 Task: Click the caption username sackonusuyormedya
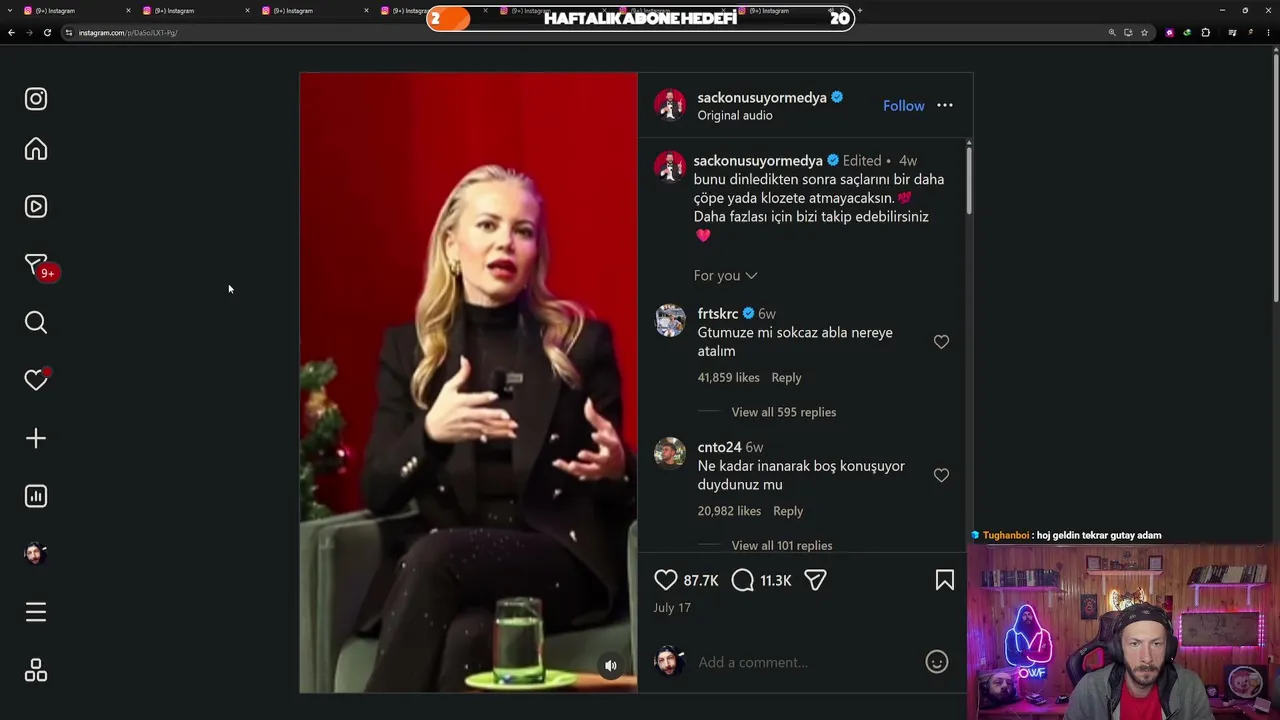click(758, 161)
